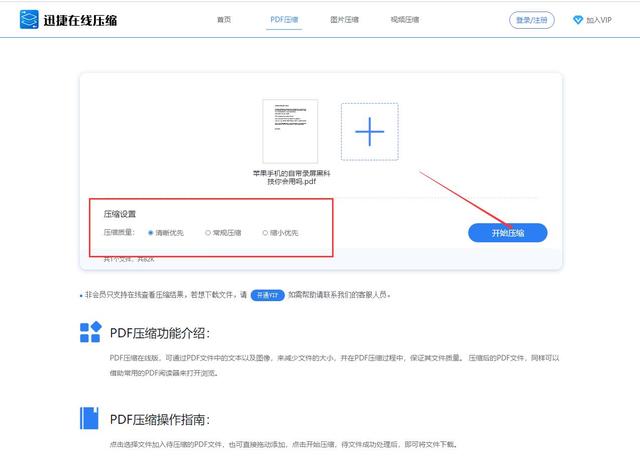Start compression with the 开始压缩 button
Image resolution: width=640 pixels, height=459 pixels.
point(507,233)
